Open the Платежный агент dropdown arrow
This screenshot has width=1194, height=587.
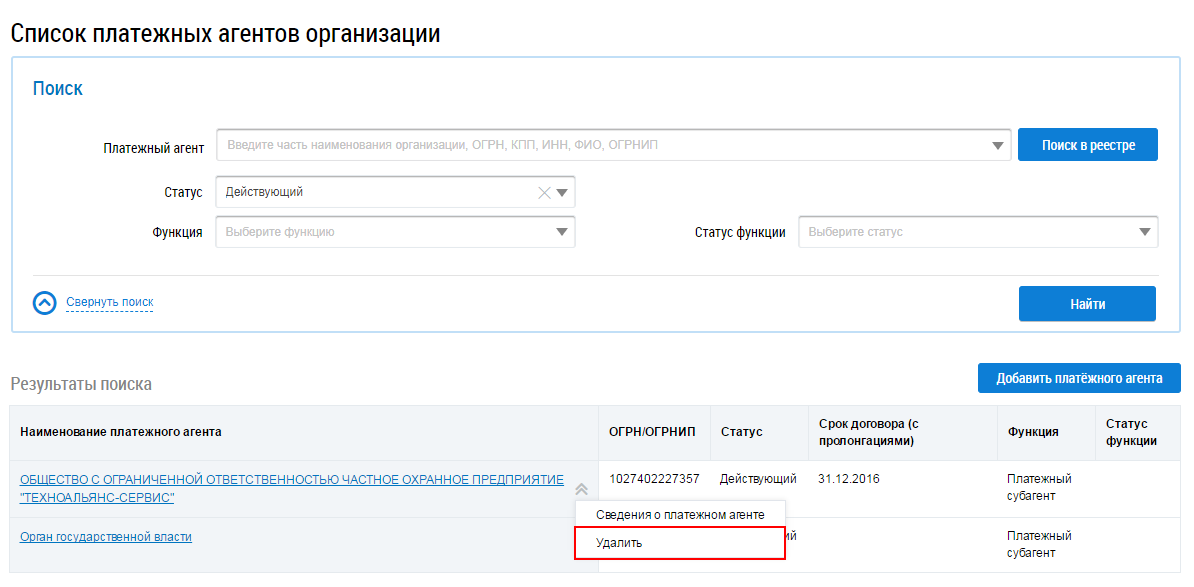[997, 146]
